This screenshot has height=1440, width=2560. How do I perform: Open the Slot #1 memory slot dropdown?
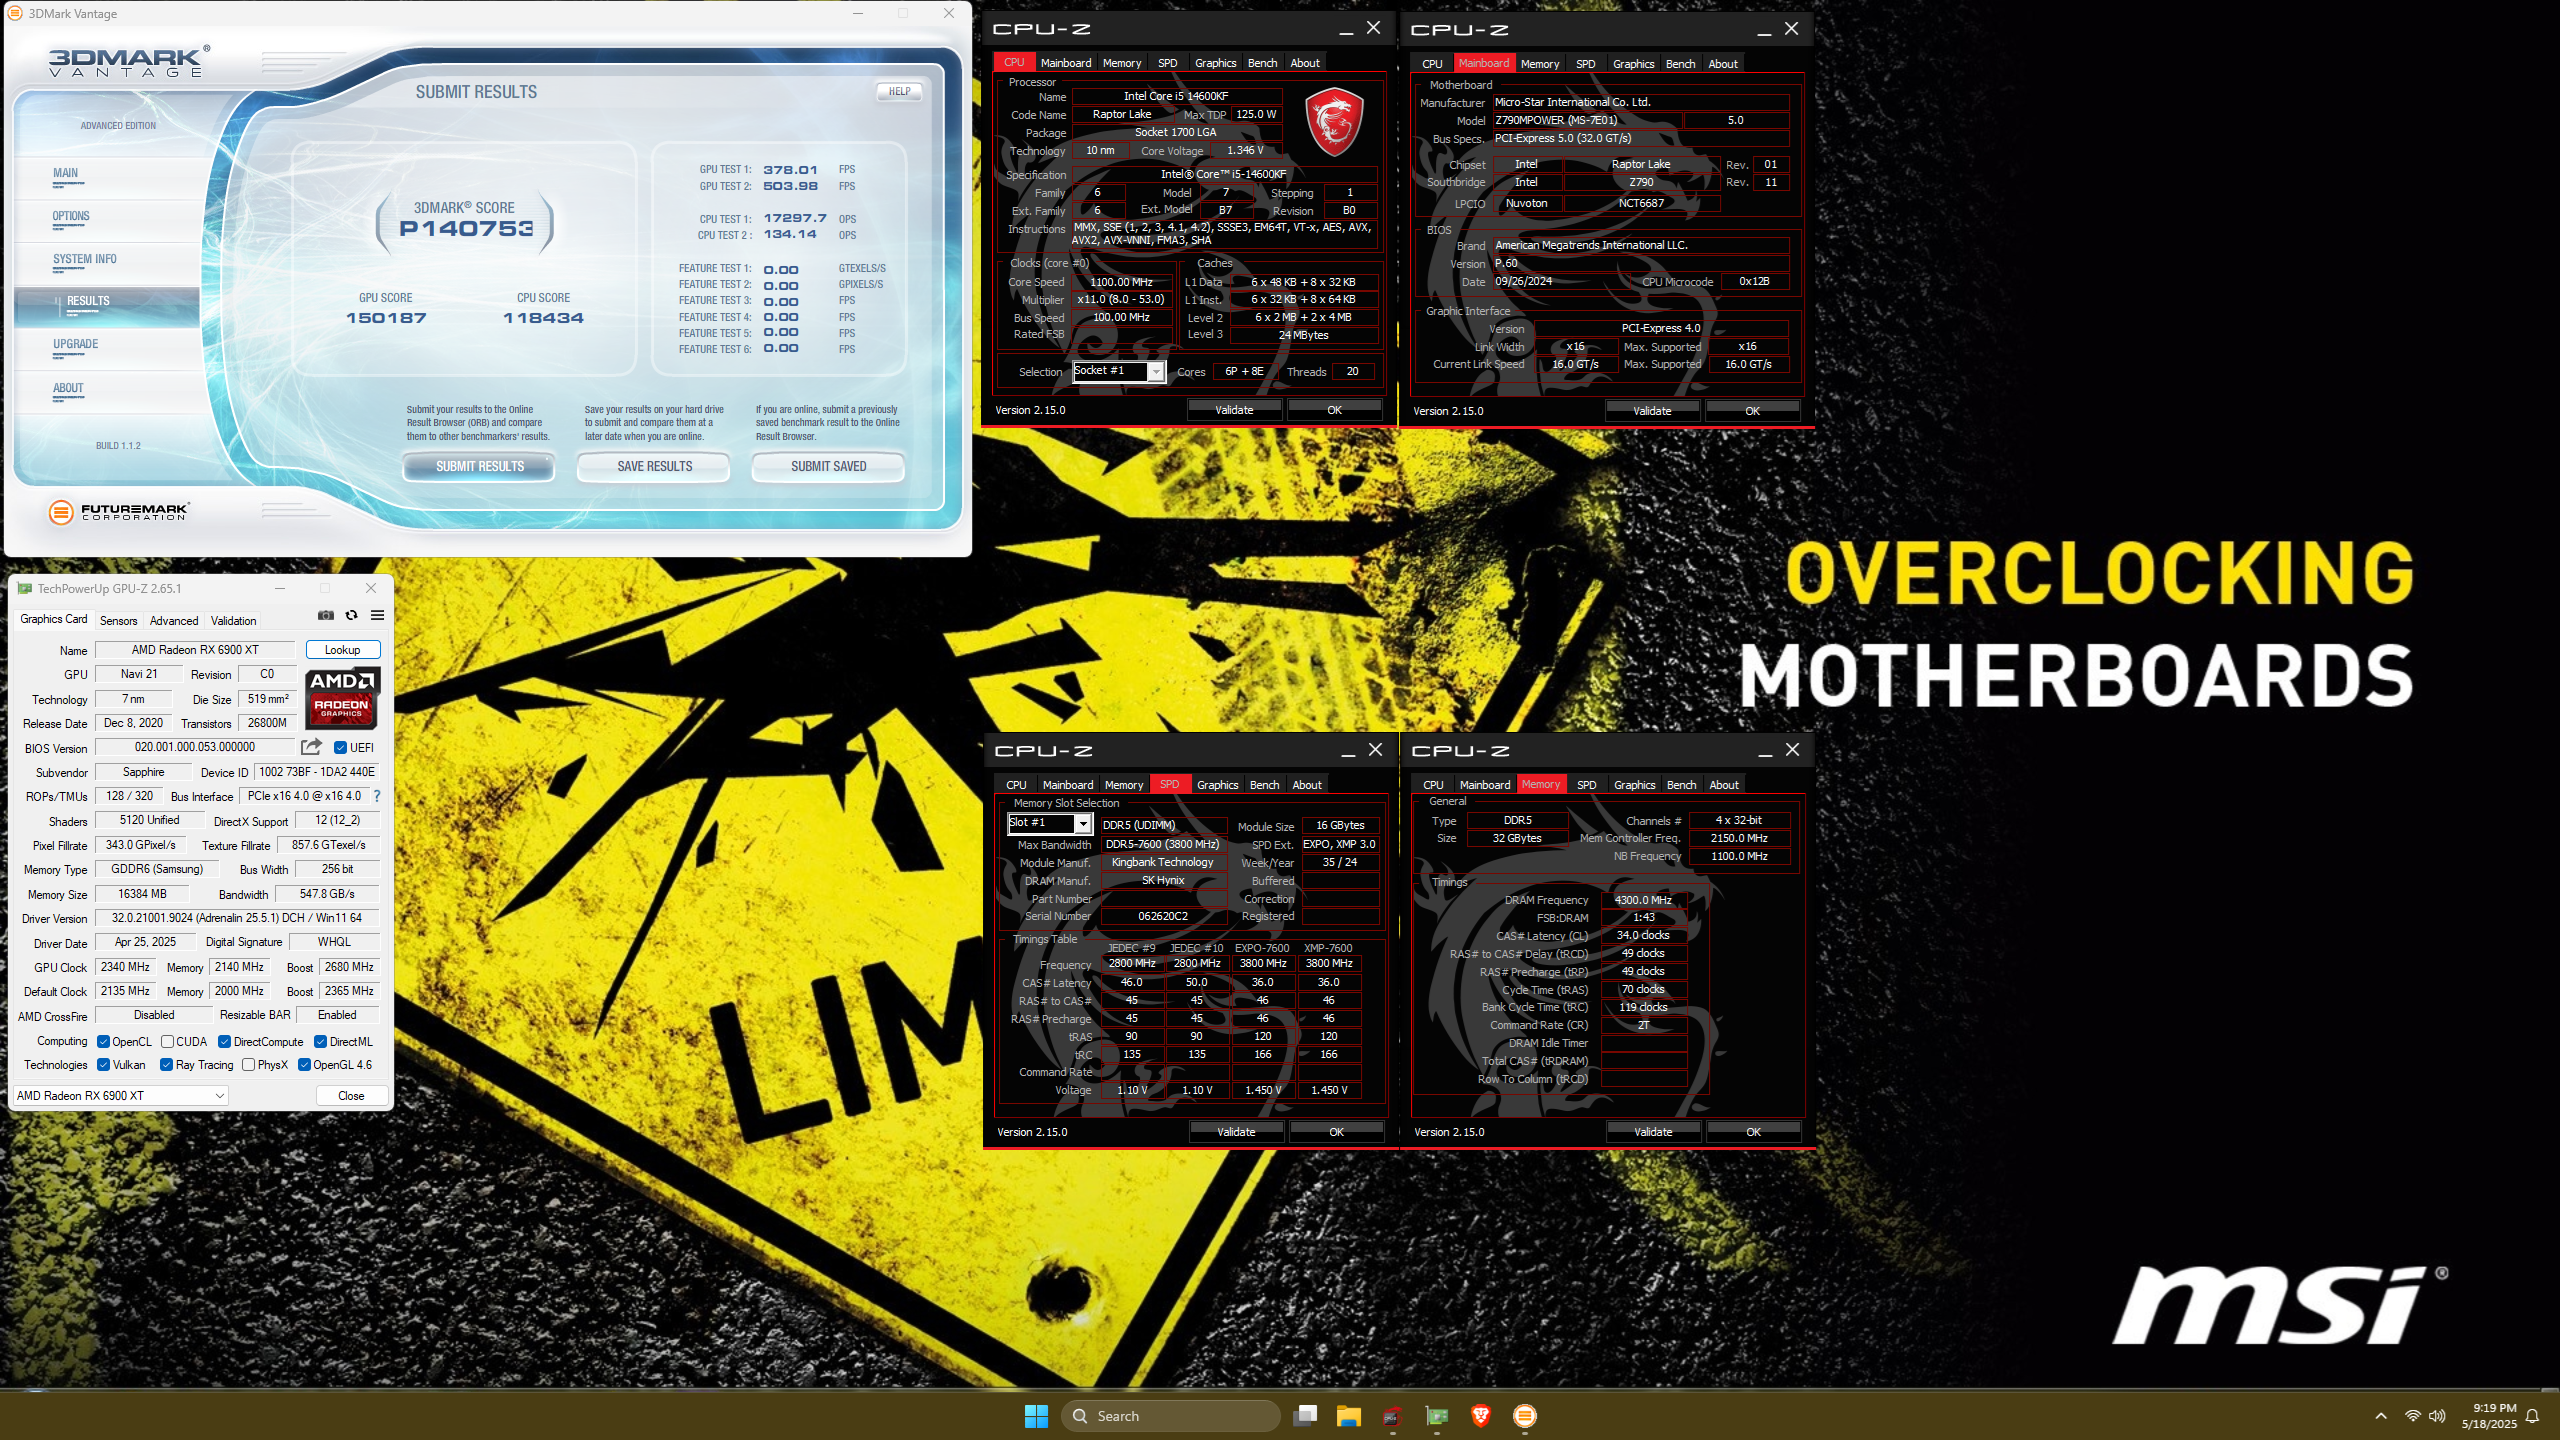pyautogui.click(x=1048, y=822)
